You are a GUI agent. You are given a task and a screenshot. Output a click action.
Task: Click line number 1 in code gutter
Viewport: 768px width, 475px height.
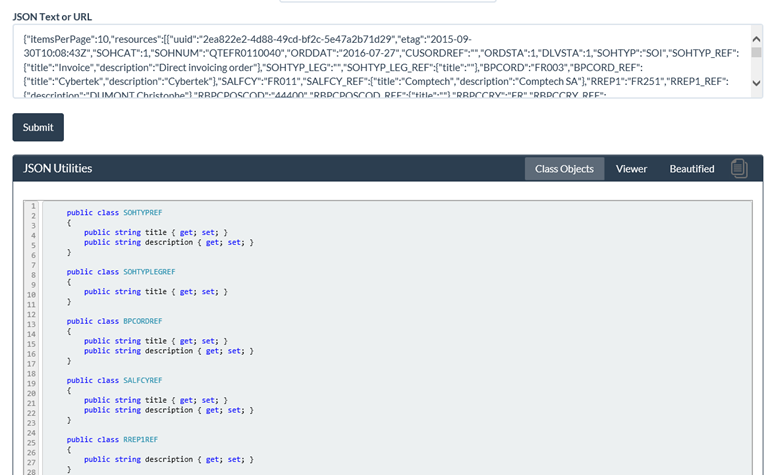32,206
